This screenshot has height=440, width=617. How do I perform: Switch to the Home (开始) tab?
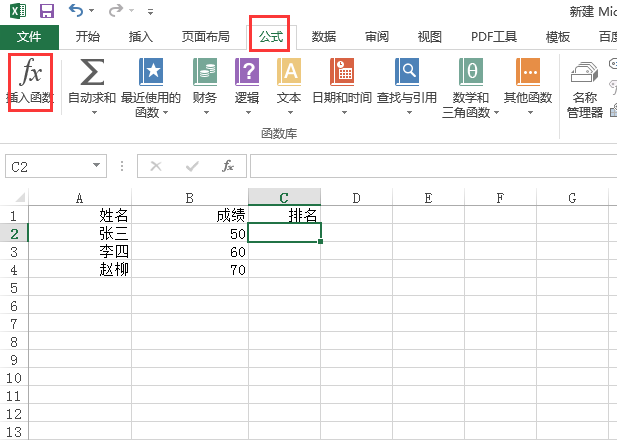(x=88, y=37)
